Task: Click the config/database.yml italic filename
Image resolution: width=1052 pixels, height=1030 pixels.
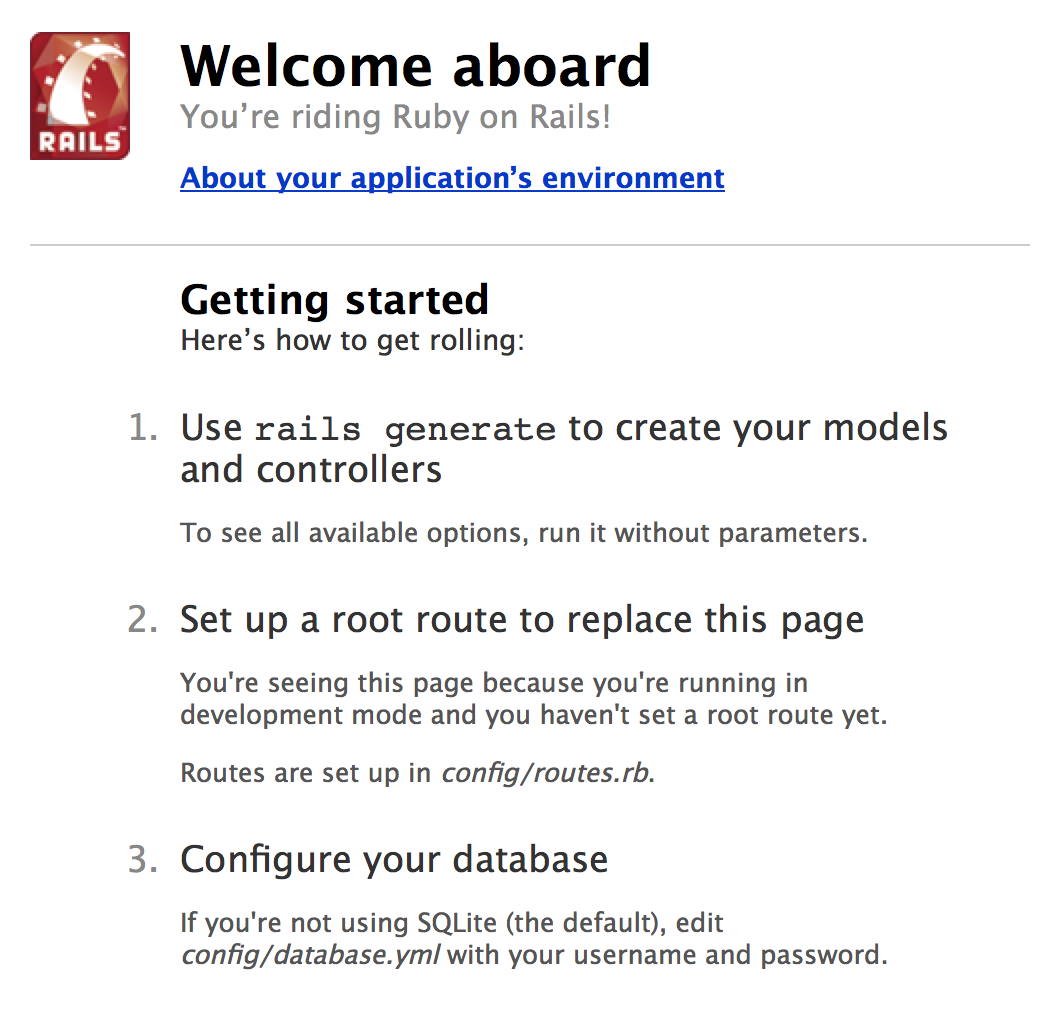Action: pos(311,955)
